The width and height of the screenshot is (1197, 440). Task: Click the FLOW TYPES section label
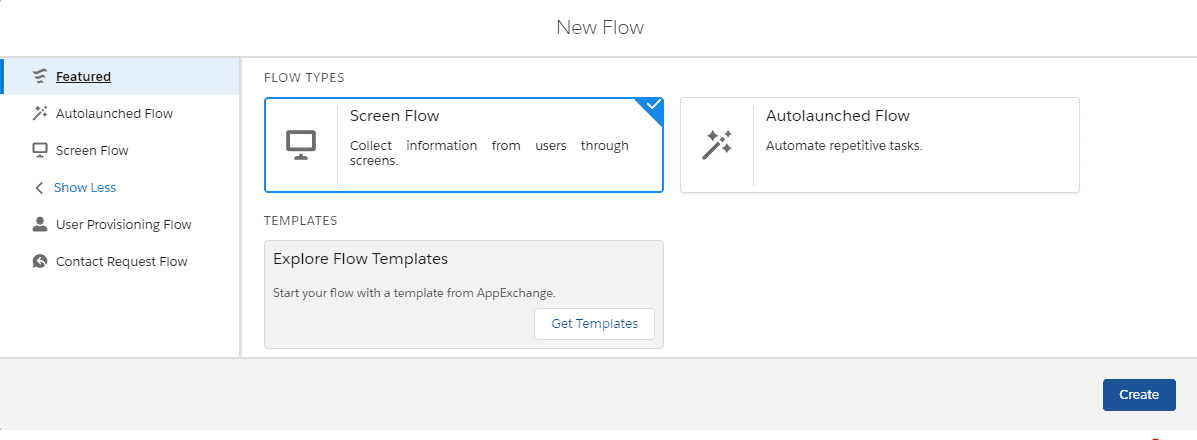(x=304, y=78)
